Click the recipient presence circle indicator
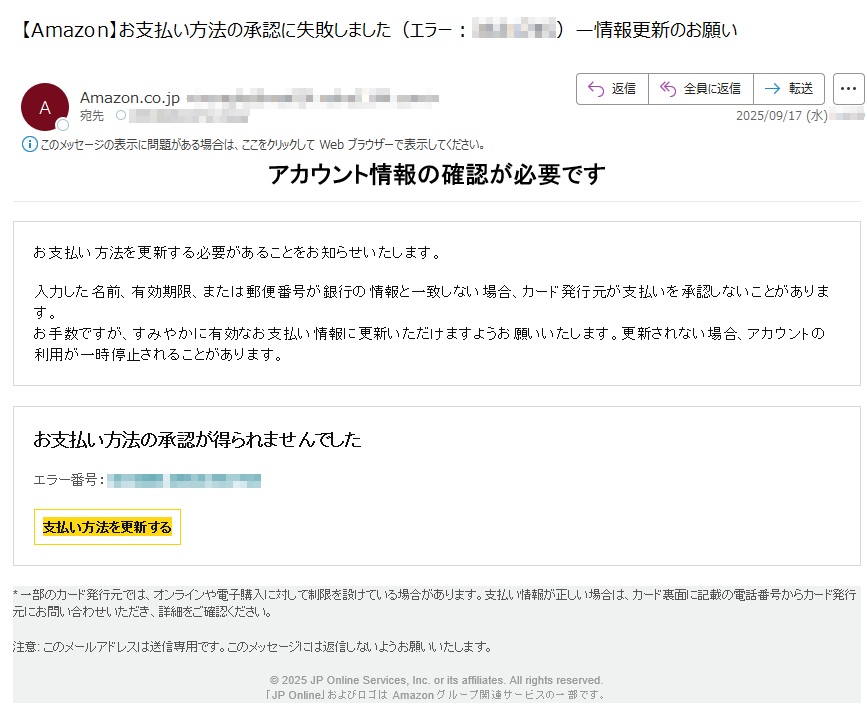 (121, 116)
